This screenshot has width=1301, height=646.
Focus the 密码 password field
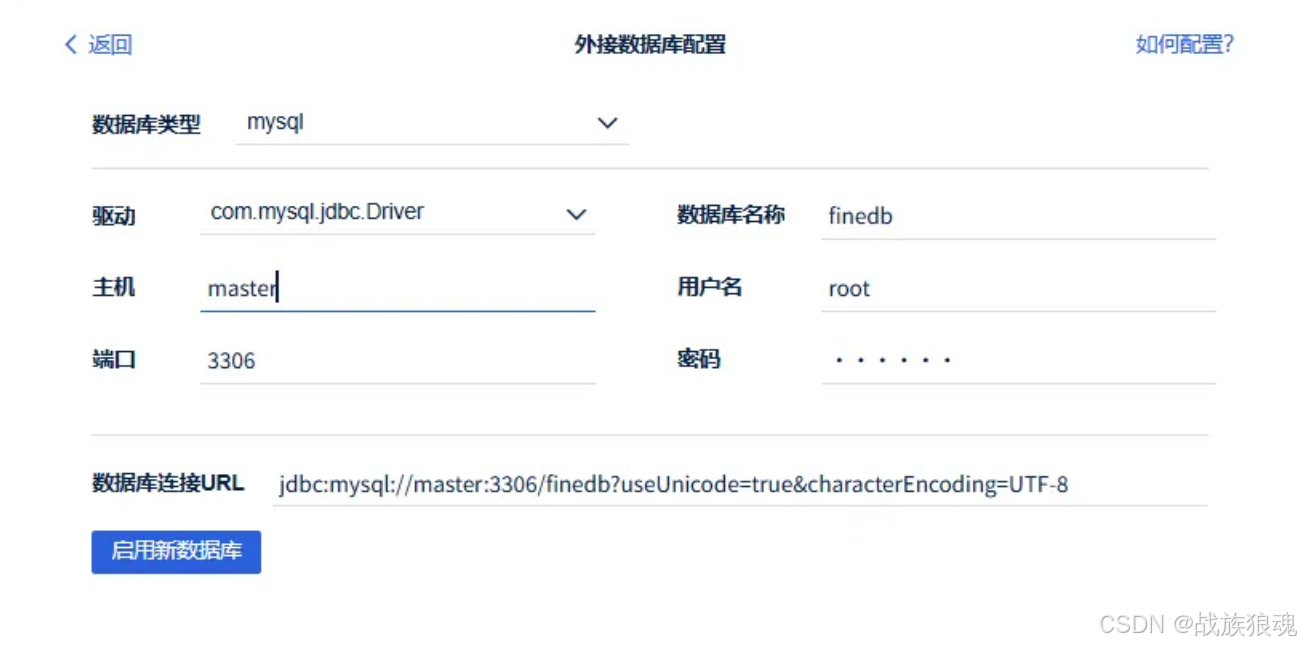(x=1018, y=361)
